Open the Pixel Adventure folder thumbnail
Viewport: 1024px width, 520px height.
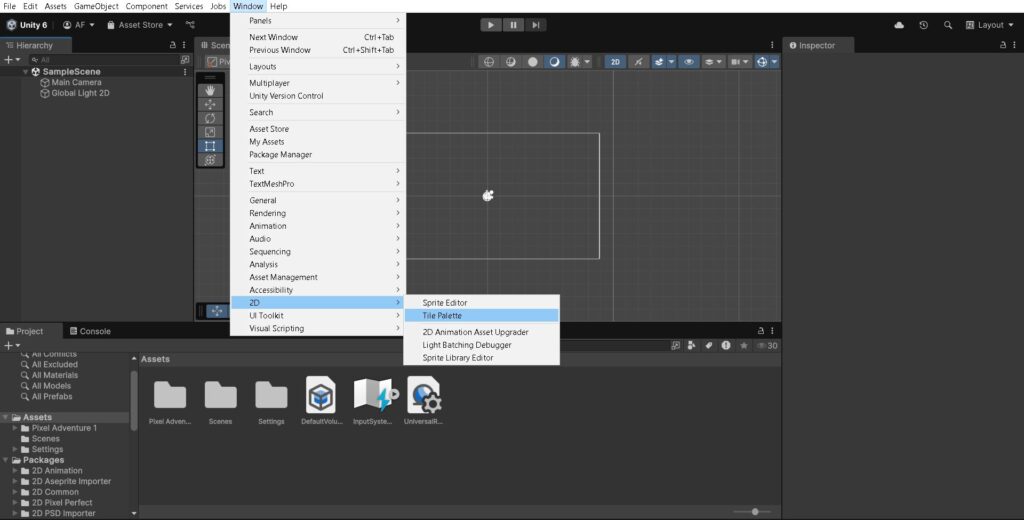(170, 402)
